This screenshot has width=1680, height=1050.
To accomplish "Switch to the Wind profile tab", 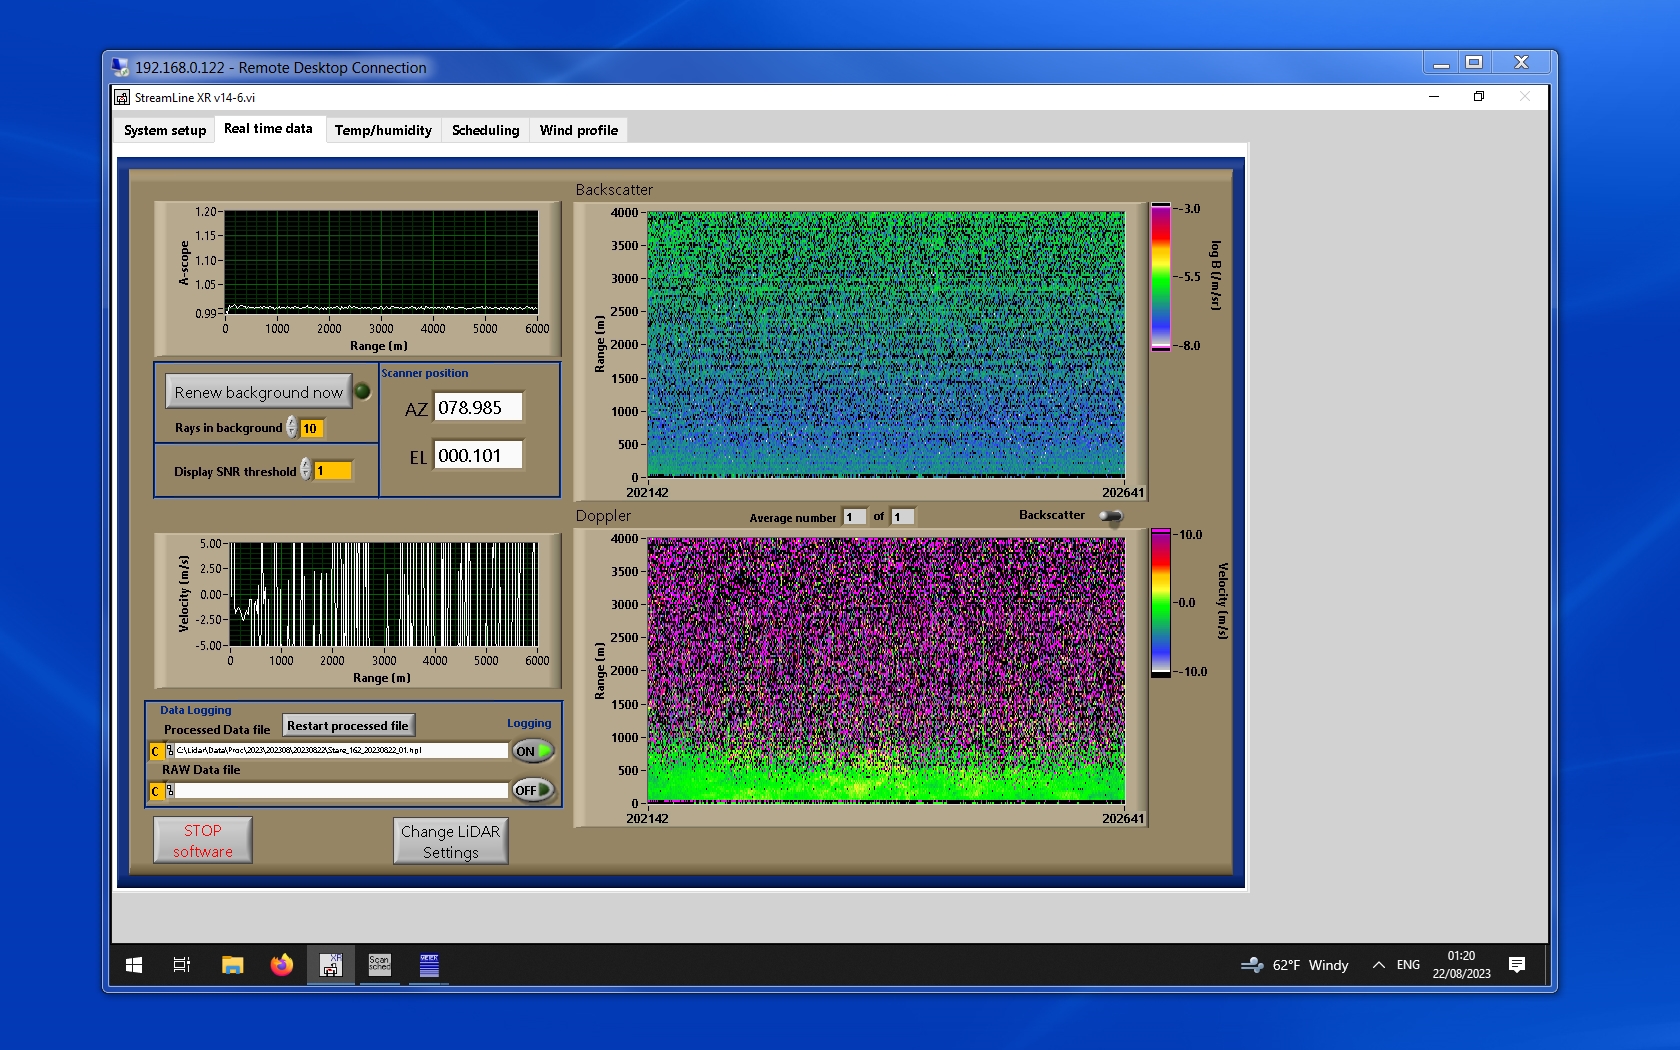I will [x=578, y=130].
